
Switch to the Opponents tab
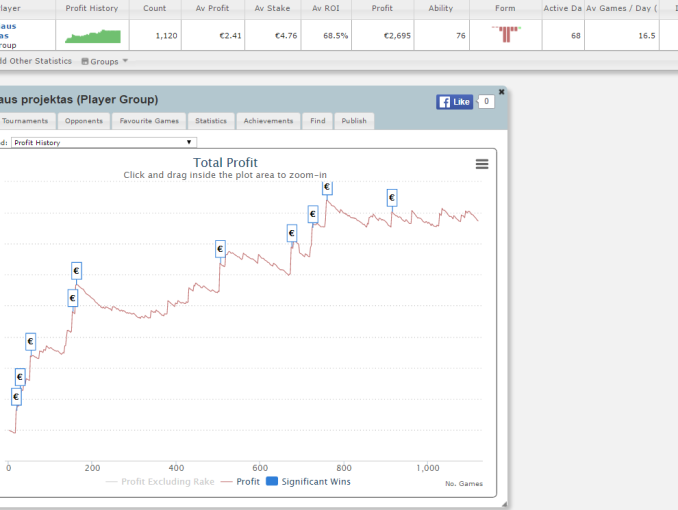point(84,121)
